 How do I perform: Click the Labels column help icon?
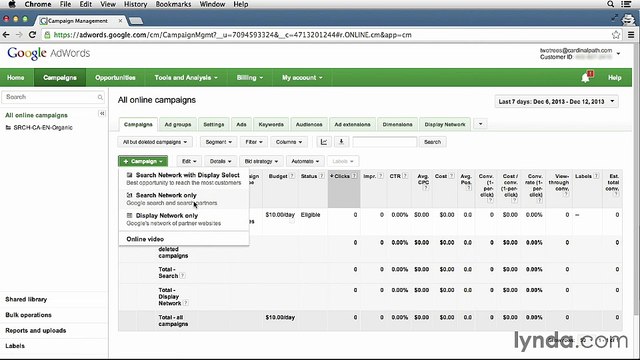[596, 176]
